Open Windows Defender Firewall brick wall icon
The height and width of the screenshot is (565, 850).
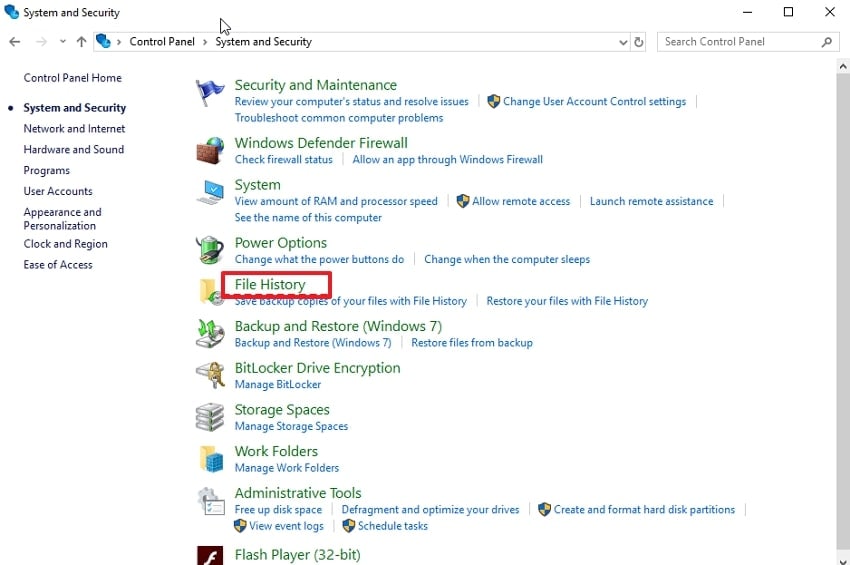click(x=210, y=151)
